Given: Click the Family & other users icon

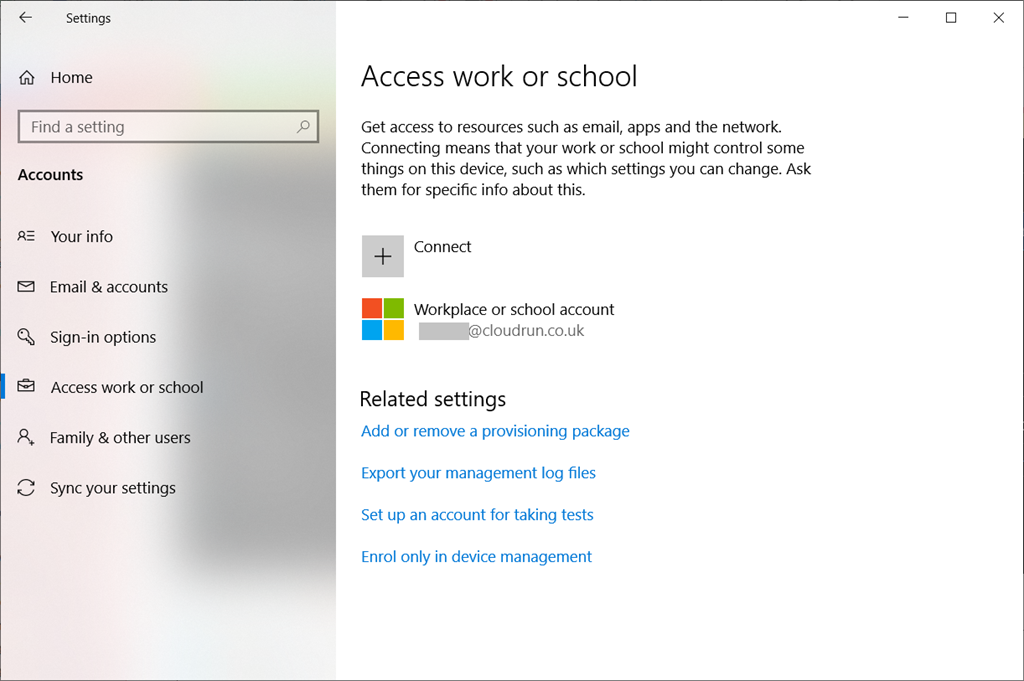Looking at the screenshot, I should [x=27, y=438].
